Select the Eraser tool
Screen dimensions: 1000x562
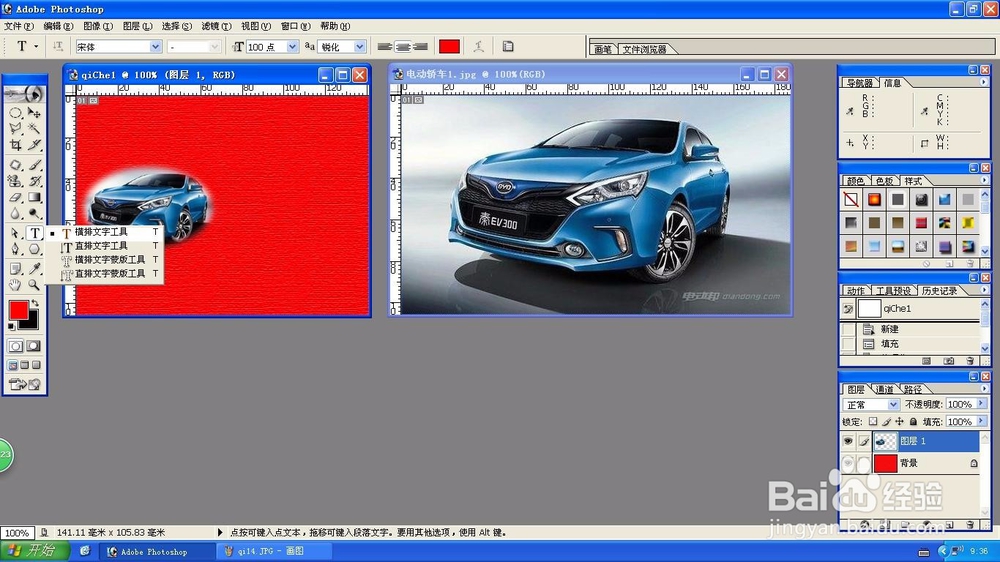[15, 198]
